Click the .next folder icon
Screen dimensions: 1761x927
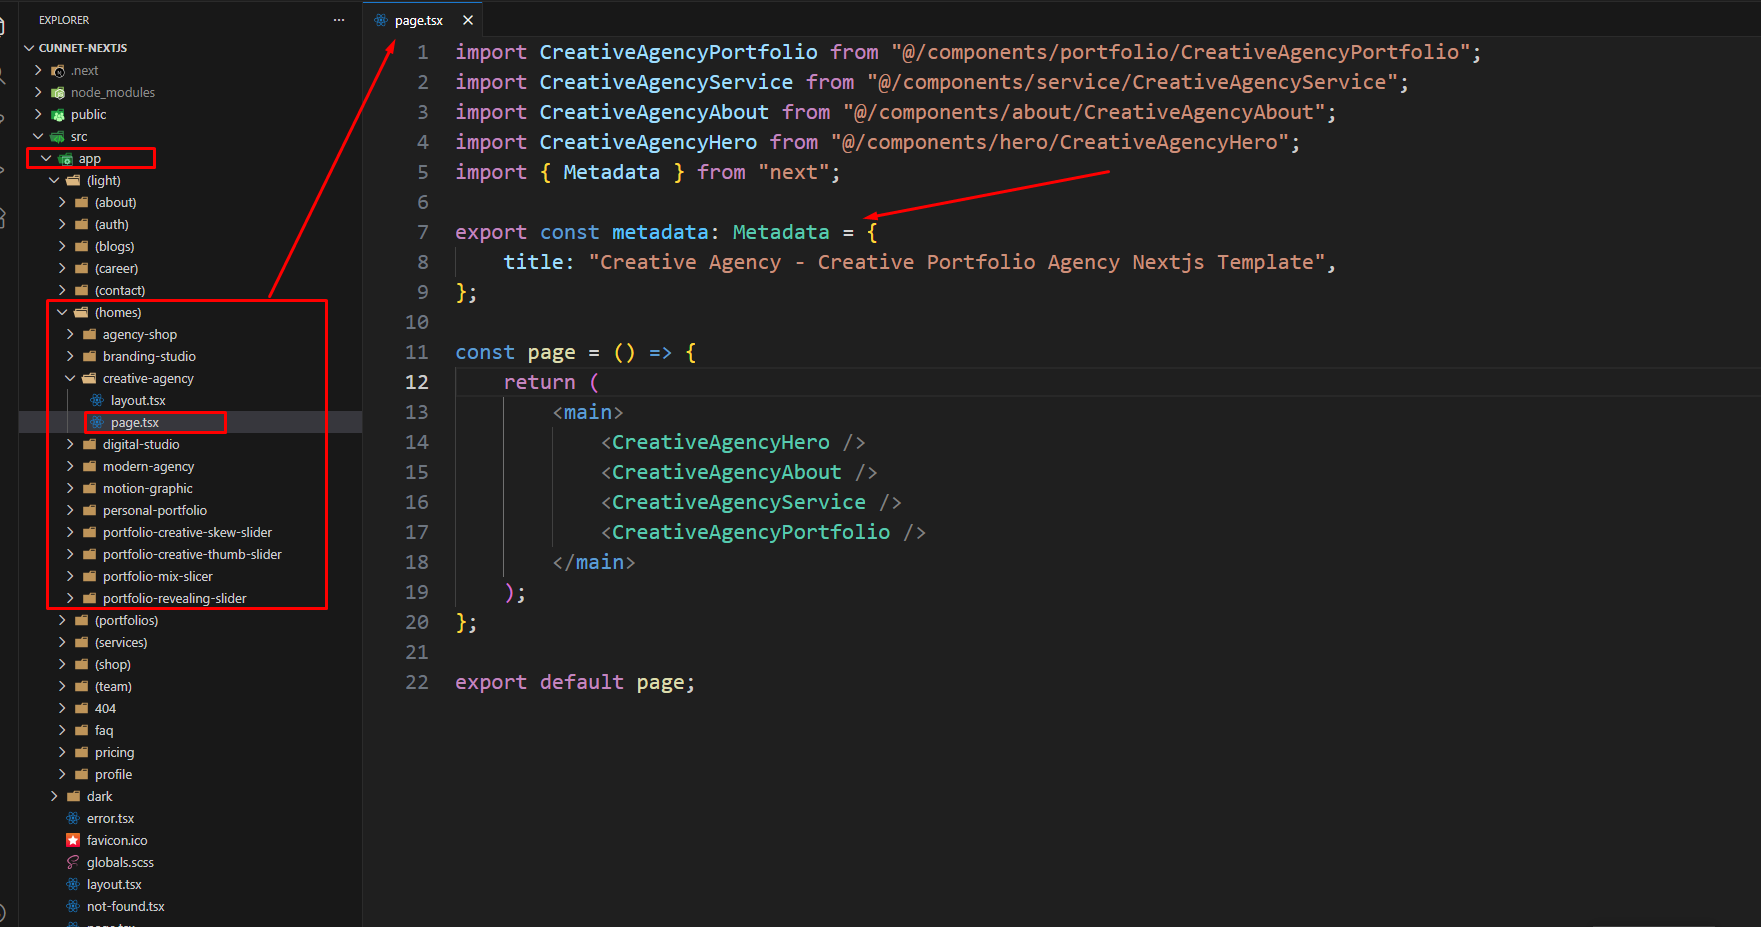[x=58, y=70]
